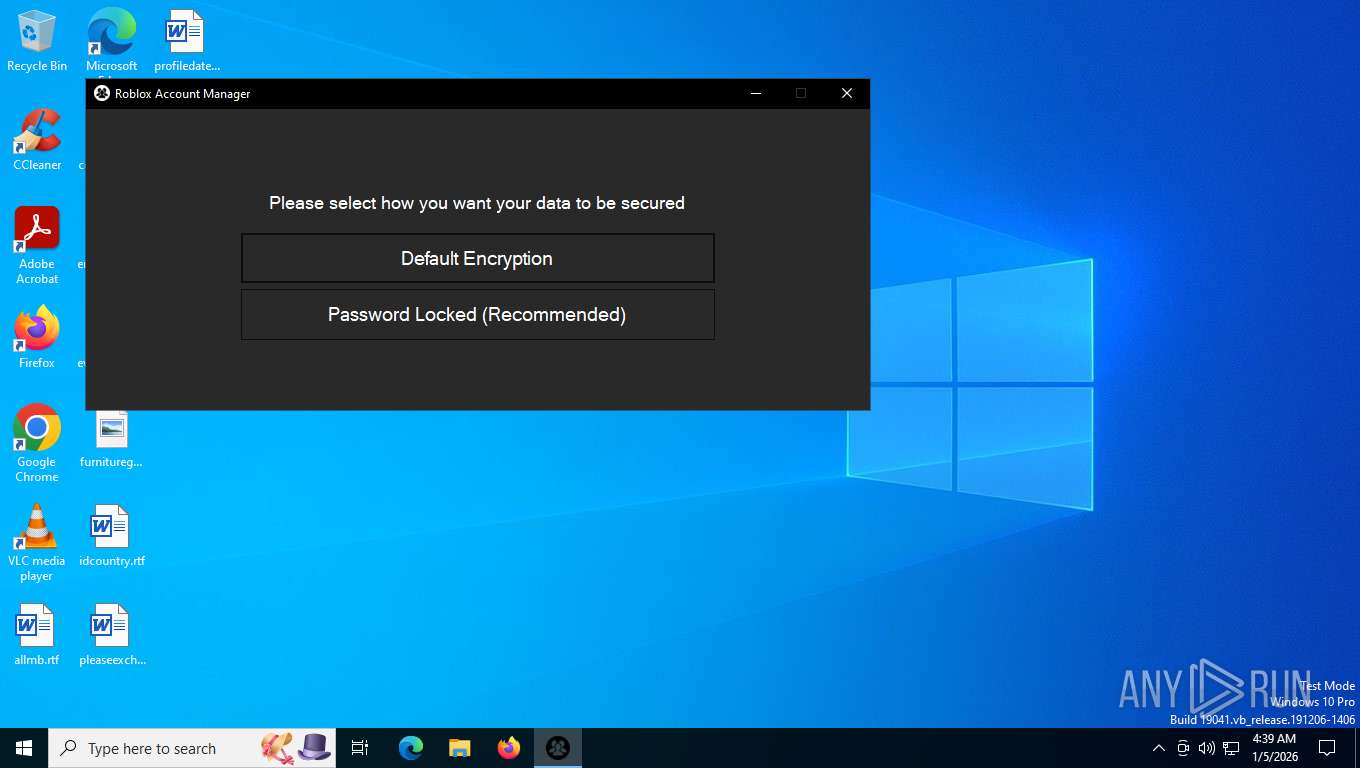
Task: Select the Adobe Acrobat desktop shortcut
Action: pos(37,246)
